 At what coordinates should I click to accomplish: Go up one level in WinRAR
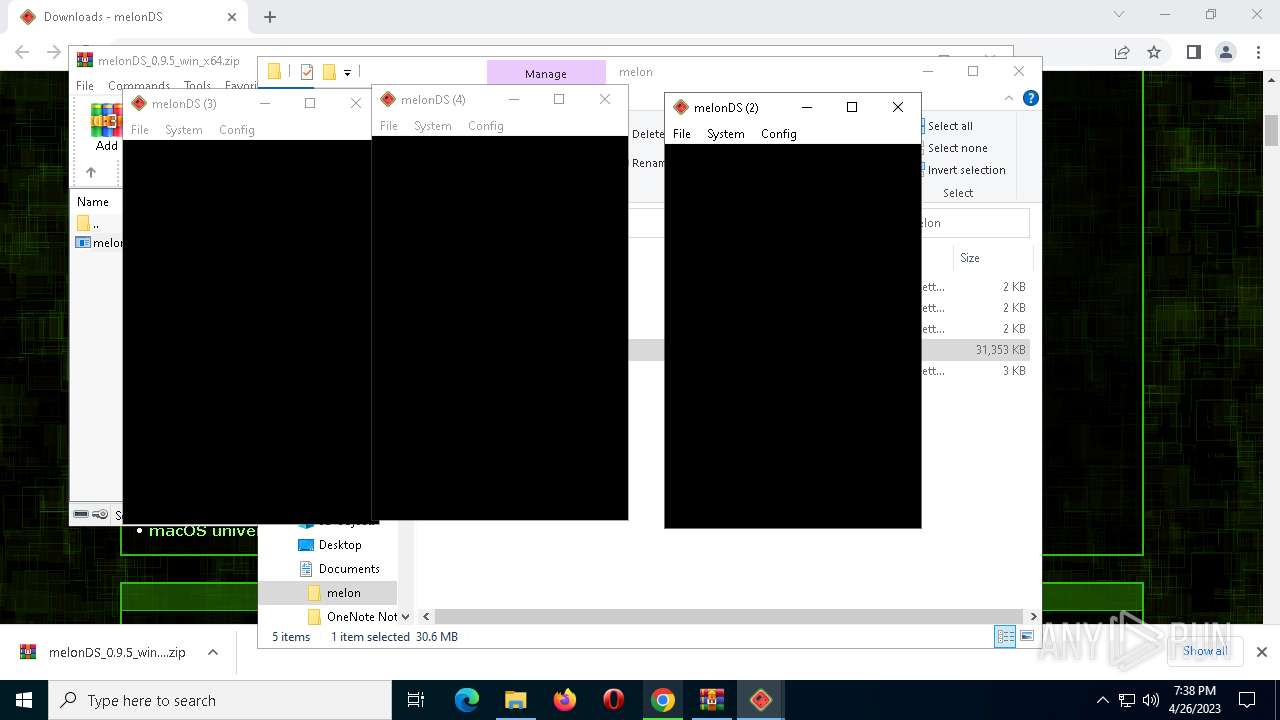pos(91,173)
